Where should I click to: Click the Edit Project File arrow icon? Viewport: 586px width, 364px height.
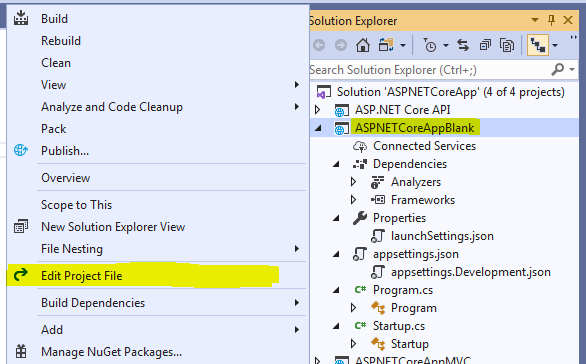coord(21,275)
